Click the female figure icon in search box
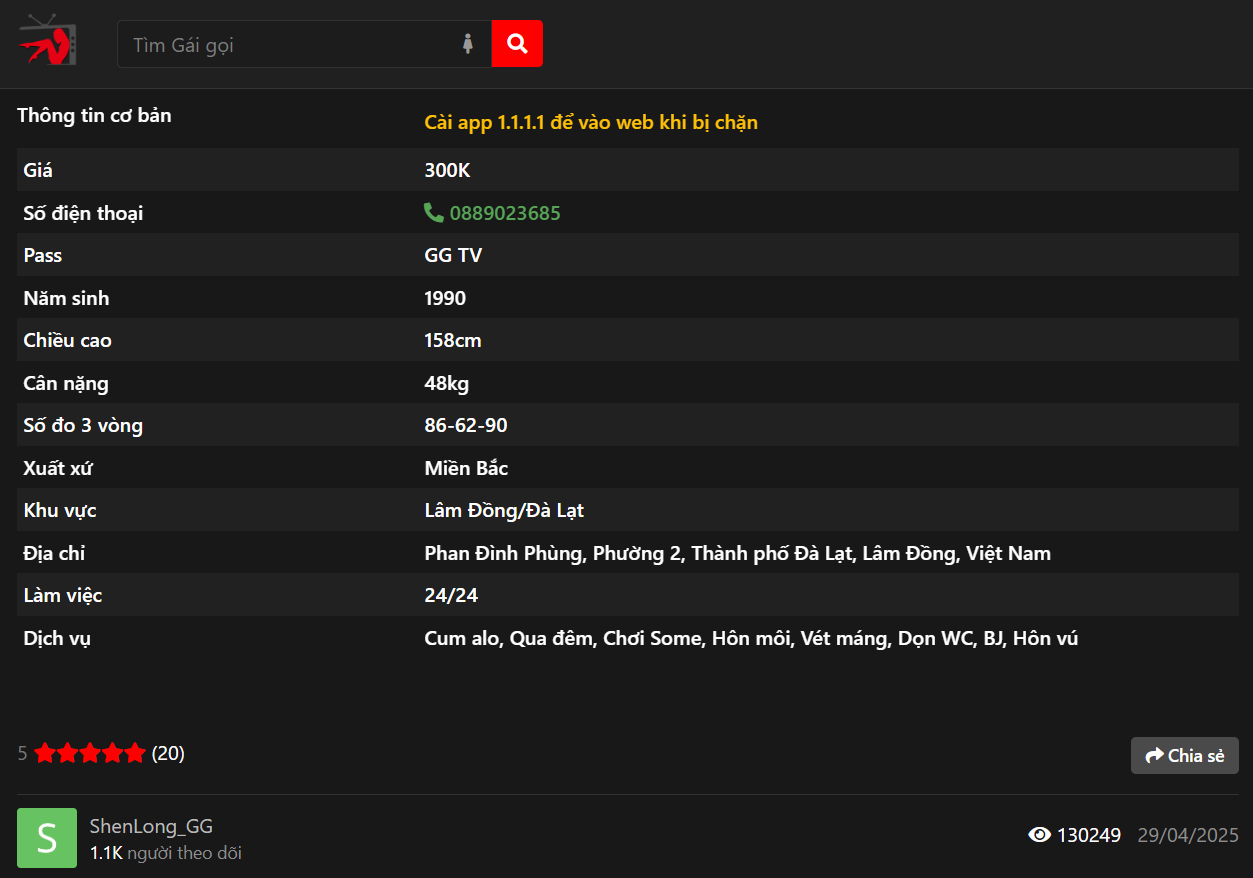 (x=467, y=44)
